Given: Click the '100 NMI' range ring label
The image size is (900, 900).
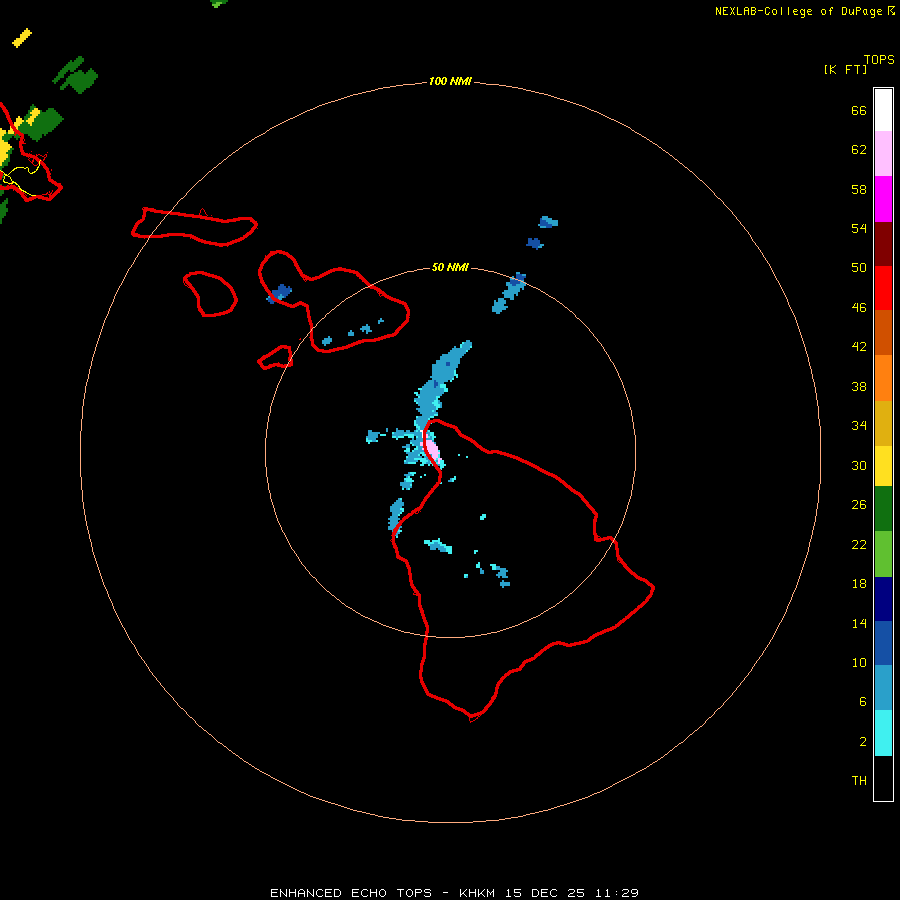Looking at the screenshot, I should (x=450, y=81).
